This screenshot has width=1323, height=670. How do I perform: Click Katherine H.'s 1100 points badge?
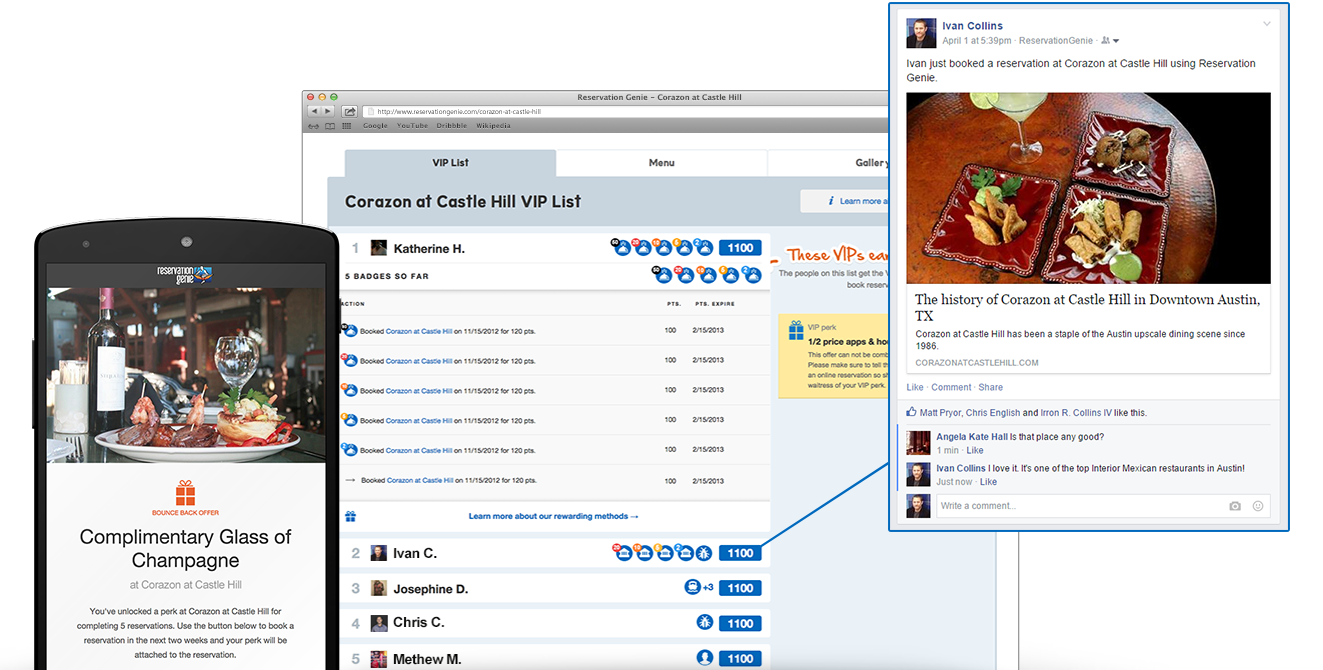point(740,248)
